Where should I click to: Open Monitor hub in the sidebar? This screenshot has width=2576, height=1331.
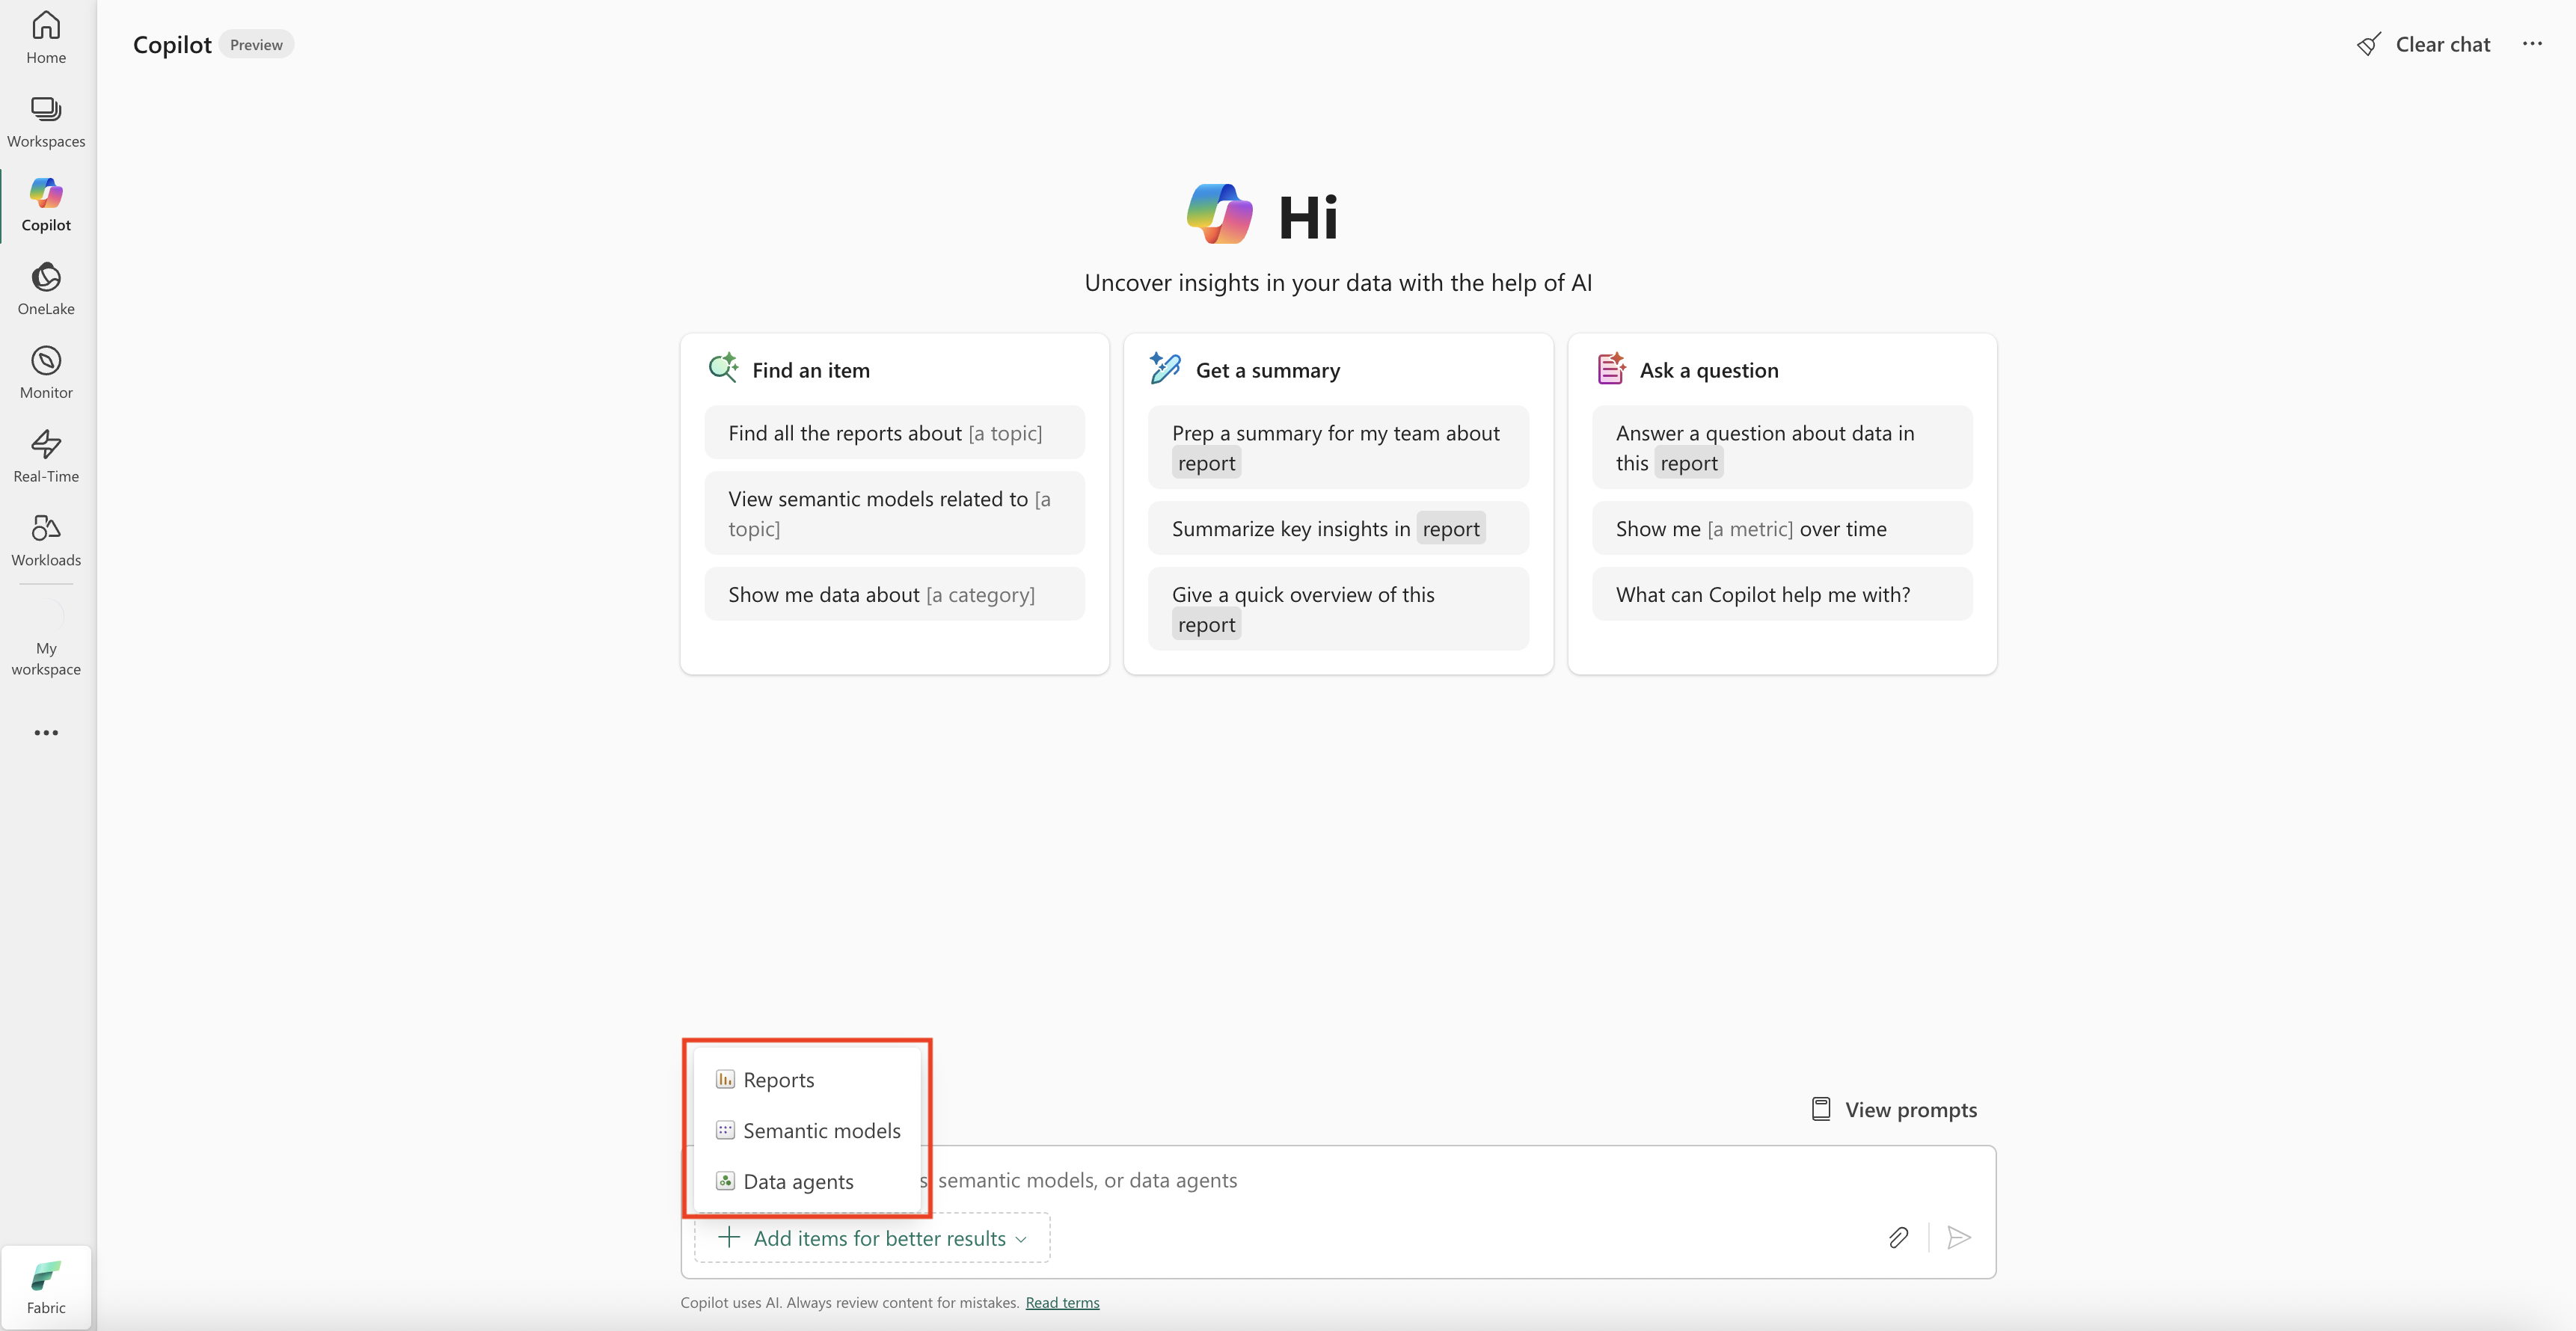pyautogui.click(x=46, y=373)
